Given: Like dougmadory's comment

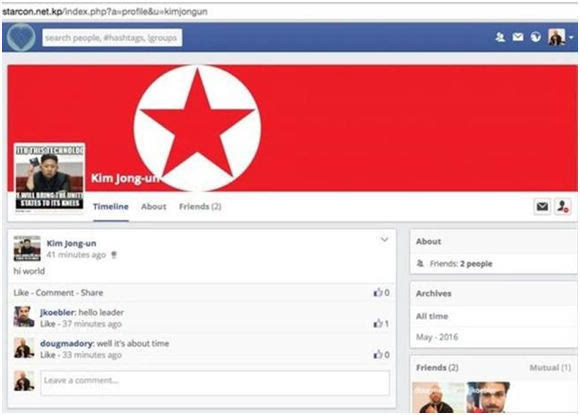Looking at the screenshot, I should point(48,355).
